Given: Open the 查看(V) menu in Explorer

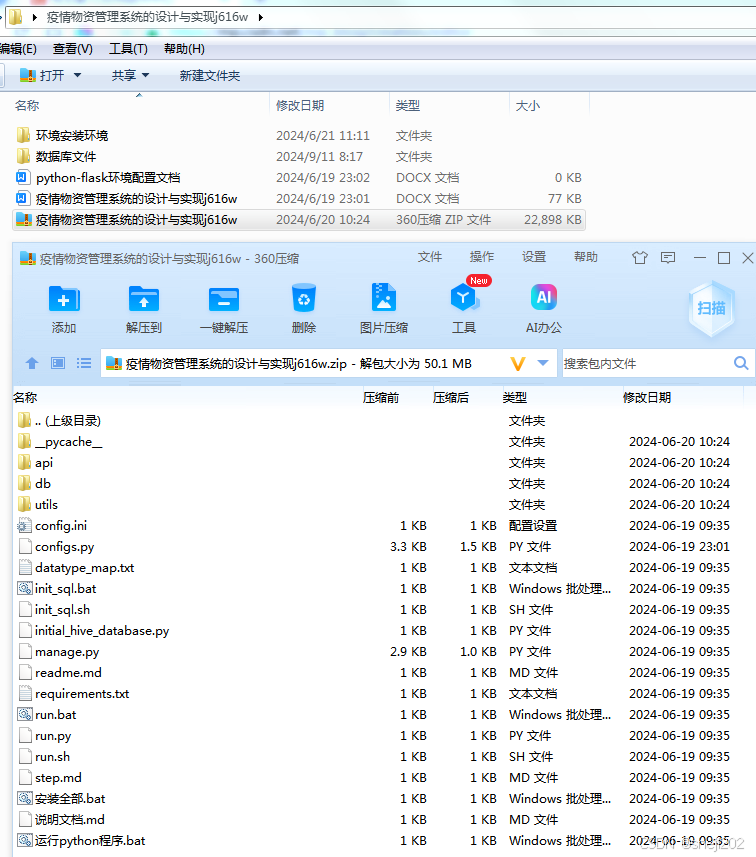Looking at the screenshot, I should pyautogui.click(x=73, y=49).
